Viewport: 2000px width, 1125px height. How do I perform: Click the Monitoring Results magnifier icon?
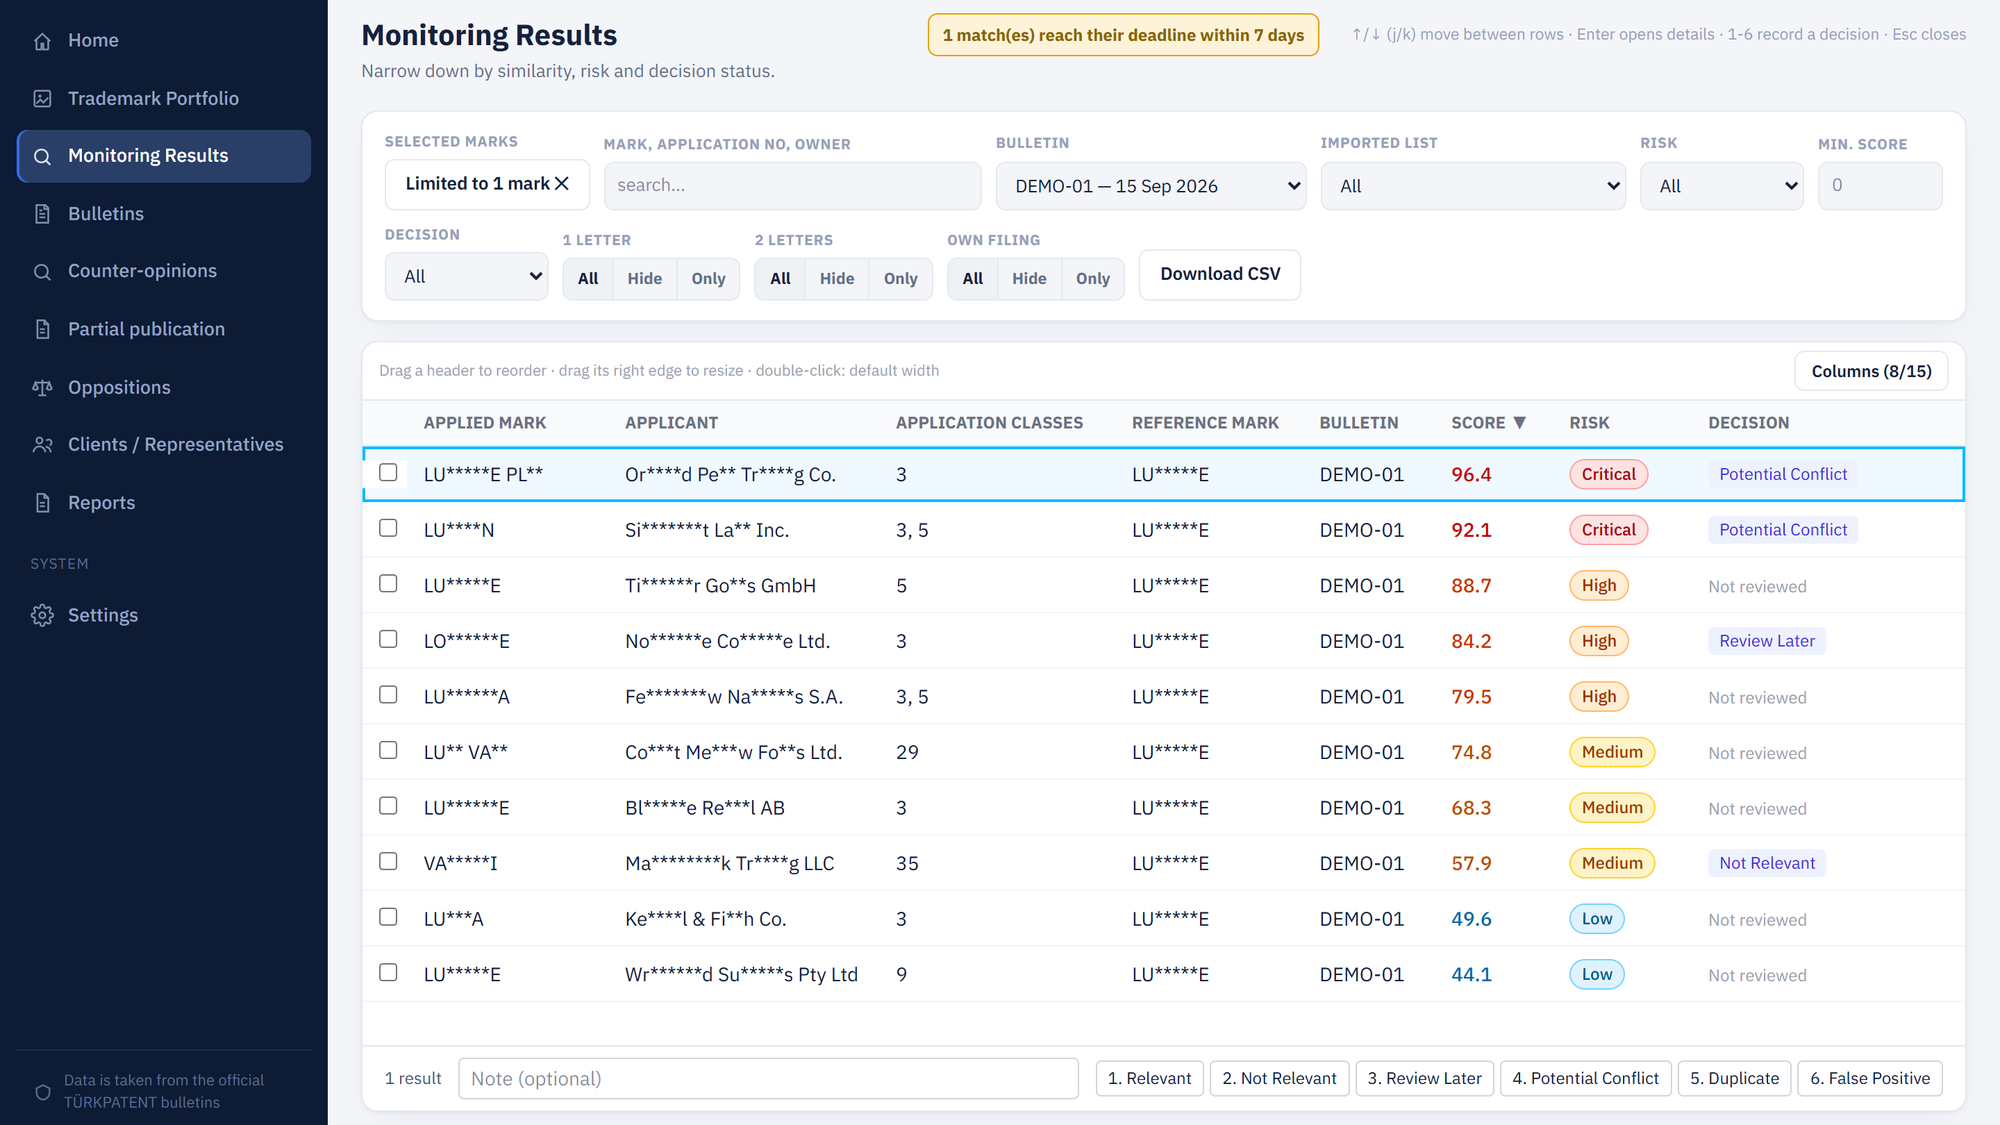[42, 156]
